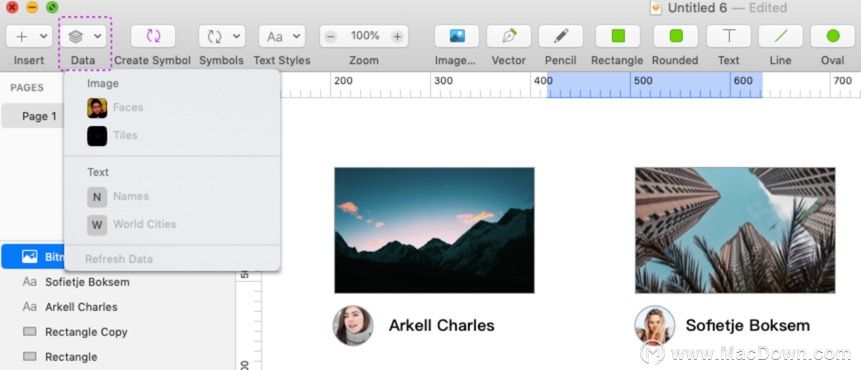Image resolution: width=861 pixels, height=370 pixels.
Task: Select the Pencil tool
Action: click(561, 36)
